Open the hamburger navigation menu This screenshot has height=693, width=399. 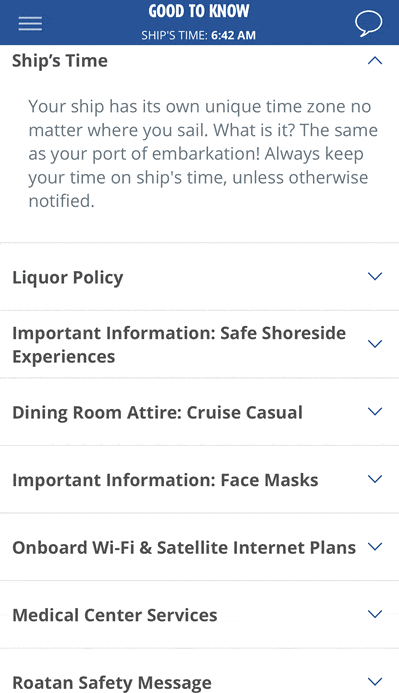pyautogui.click(x=30, y=24)
